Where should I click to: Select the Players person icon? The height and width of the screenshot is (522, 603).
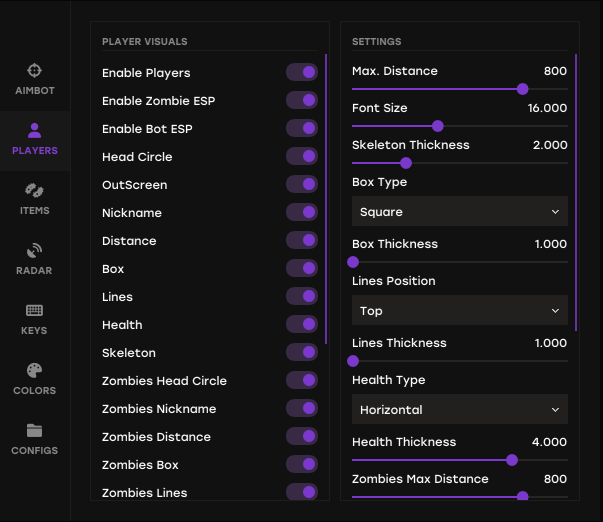(35, 130)
